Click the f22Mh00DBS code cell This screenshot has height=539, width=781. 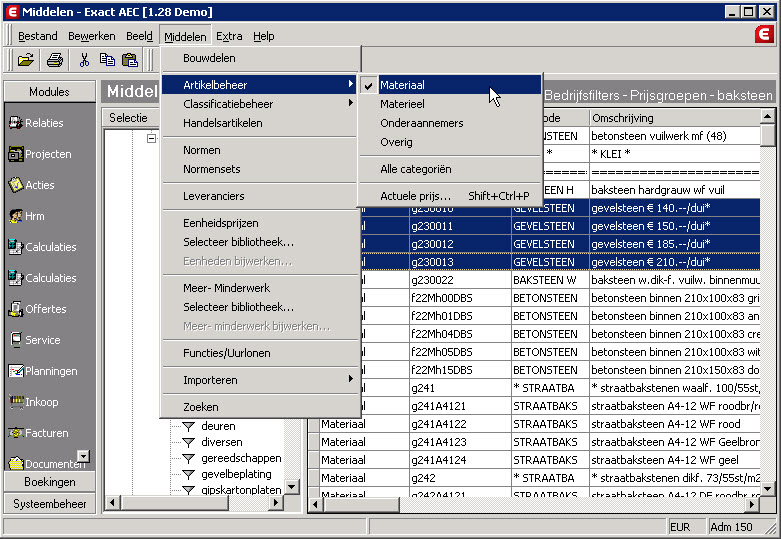point(460,298)
